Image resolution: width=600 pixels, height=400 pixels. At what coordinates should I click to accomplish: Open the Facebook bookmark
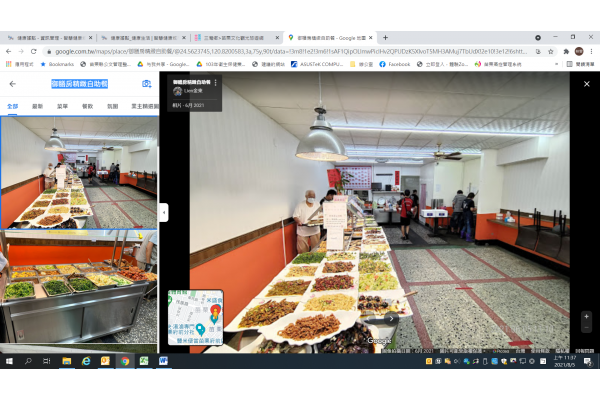click(x=395, y=64)
